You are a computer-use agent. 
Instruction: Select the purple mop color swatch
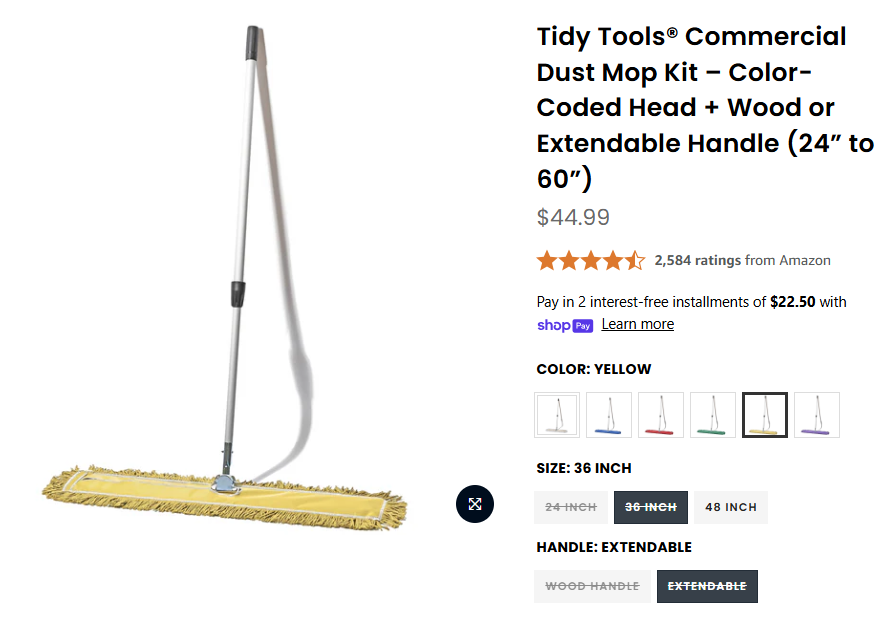[x=817, y=415]
